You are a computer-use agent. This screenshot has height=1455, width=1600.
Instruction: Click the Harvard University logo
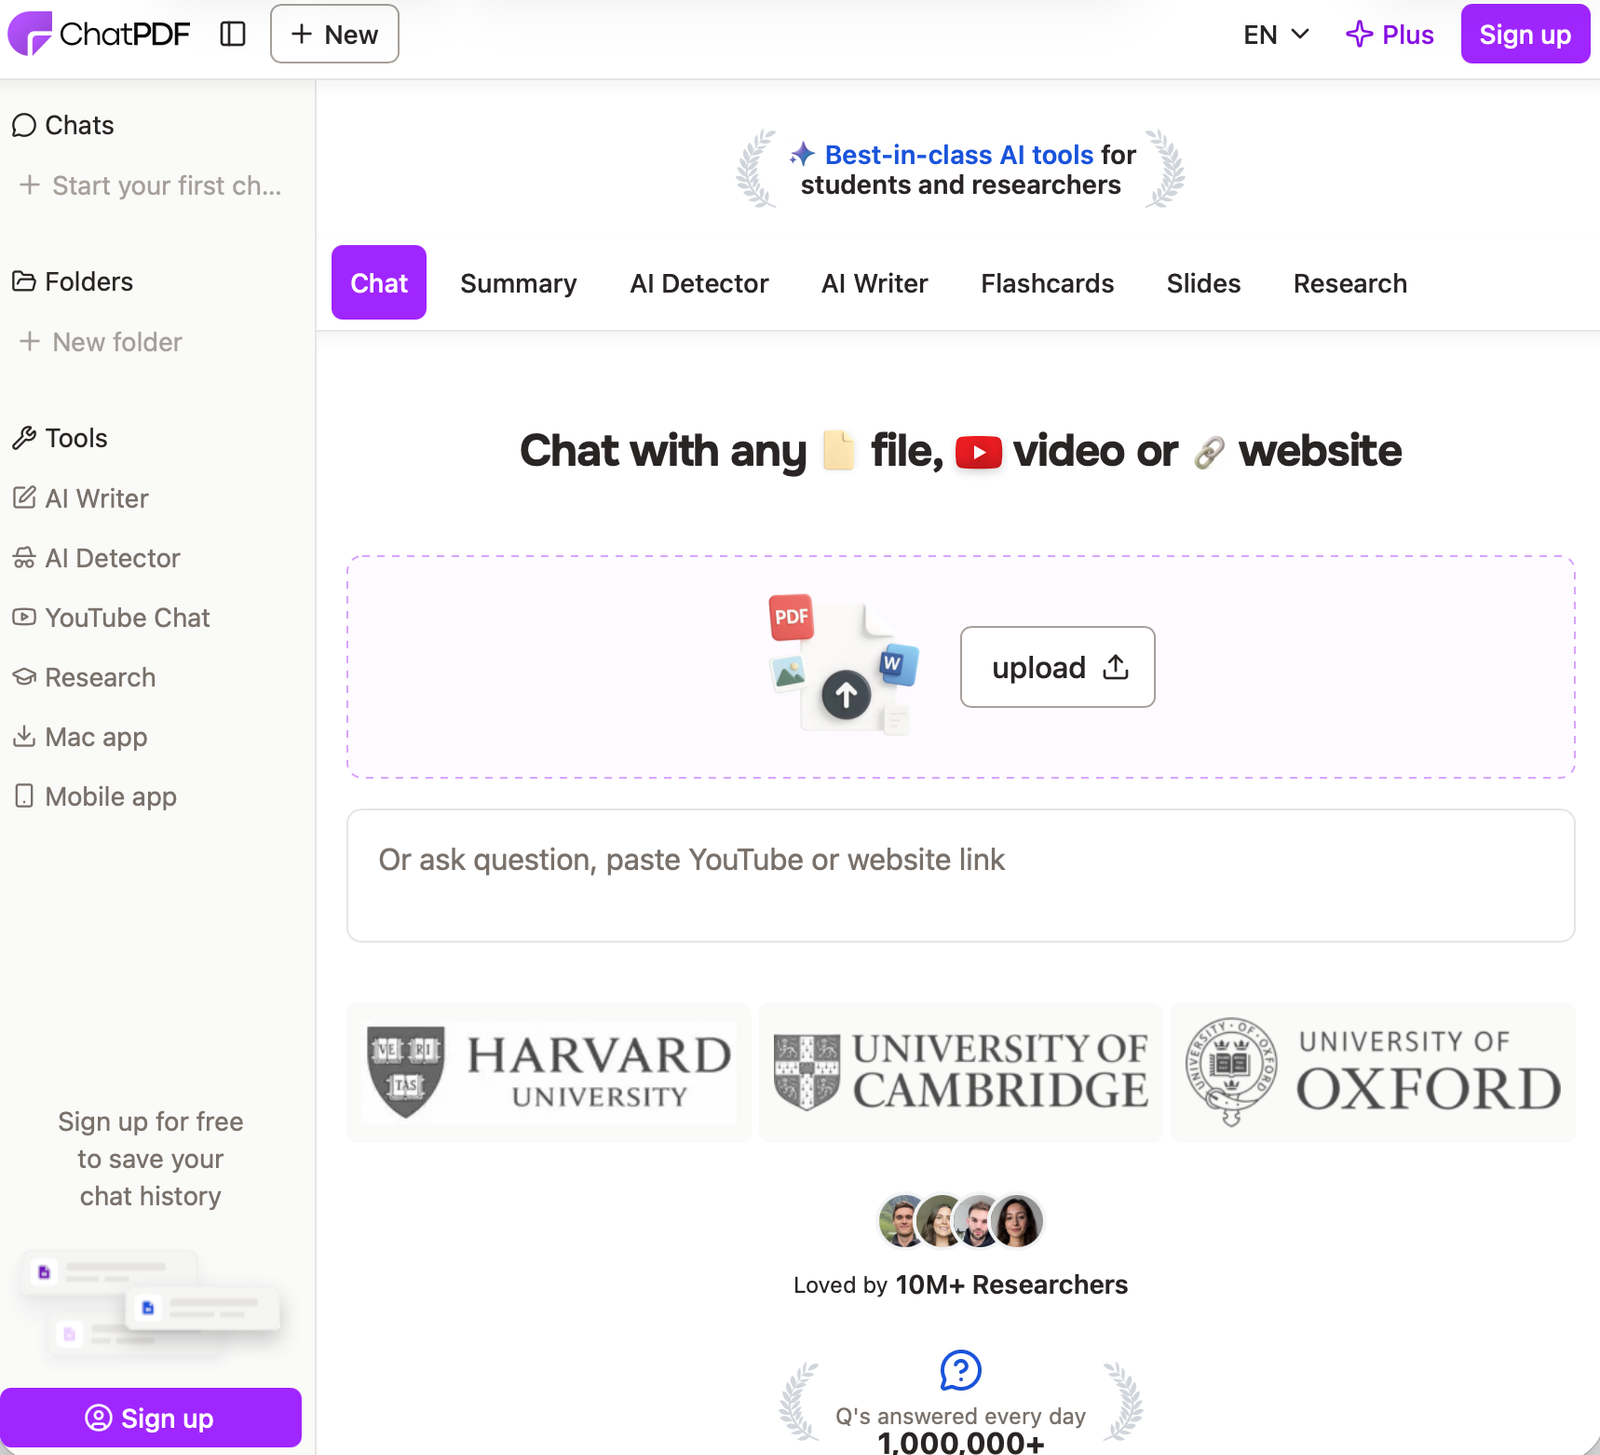549,1072
